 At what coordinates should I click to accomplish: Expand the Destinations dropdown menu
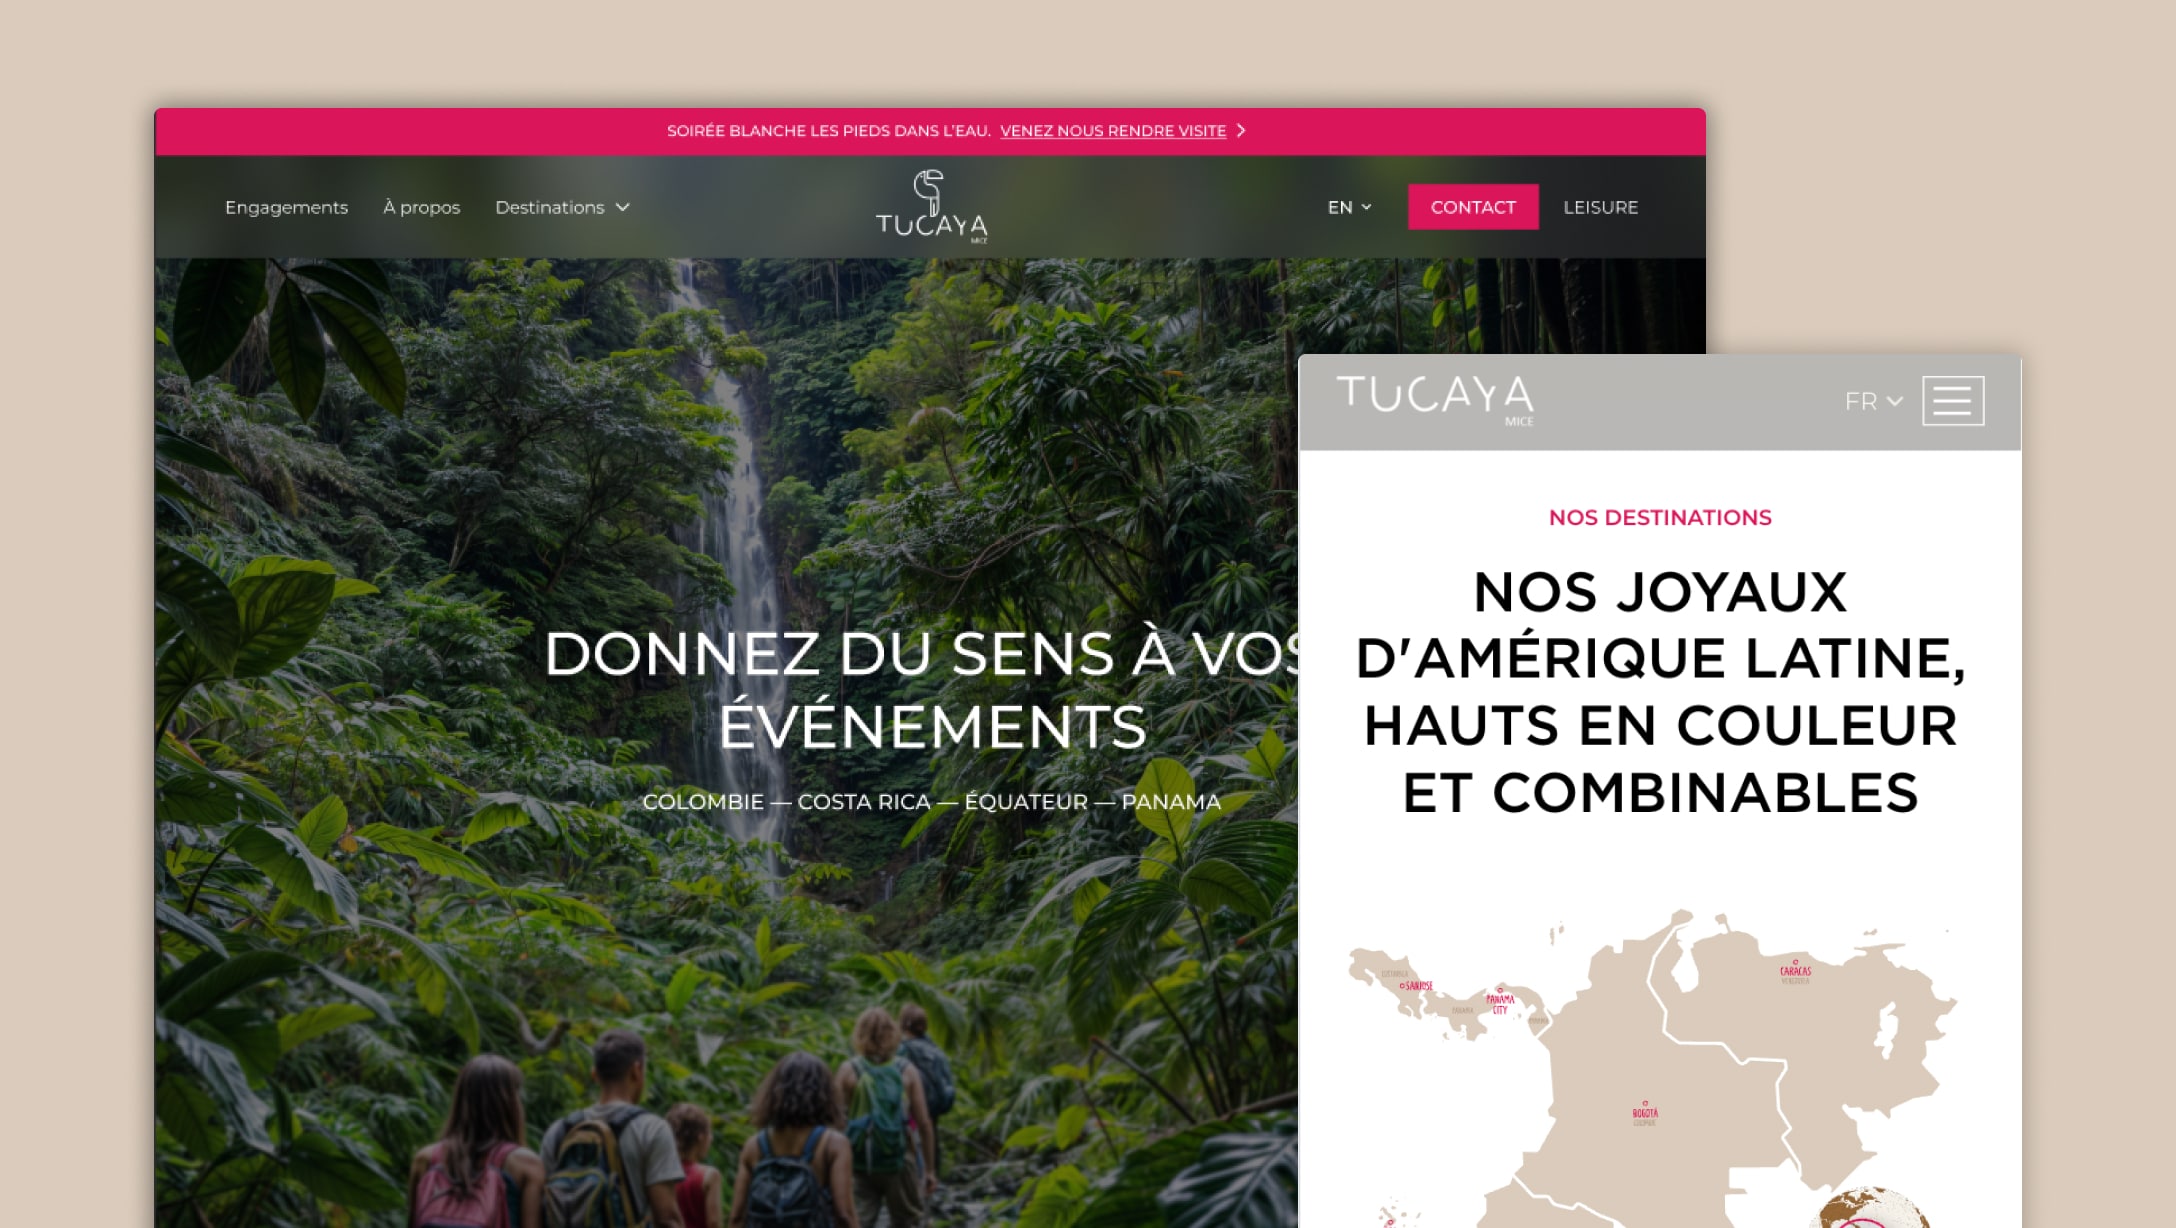click(562, 207)
